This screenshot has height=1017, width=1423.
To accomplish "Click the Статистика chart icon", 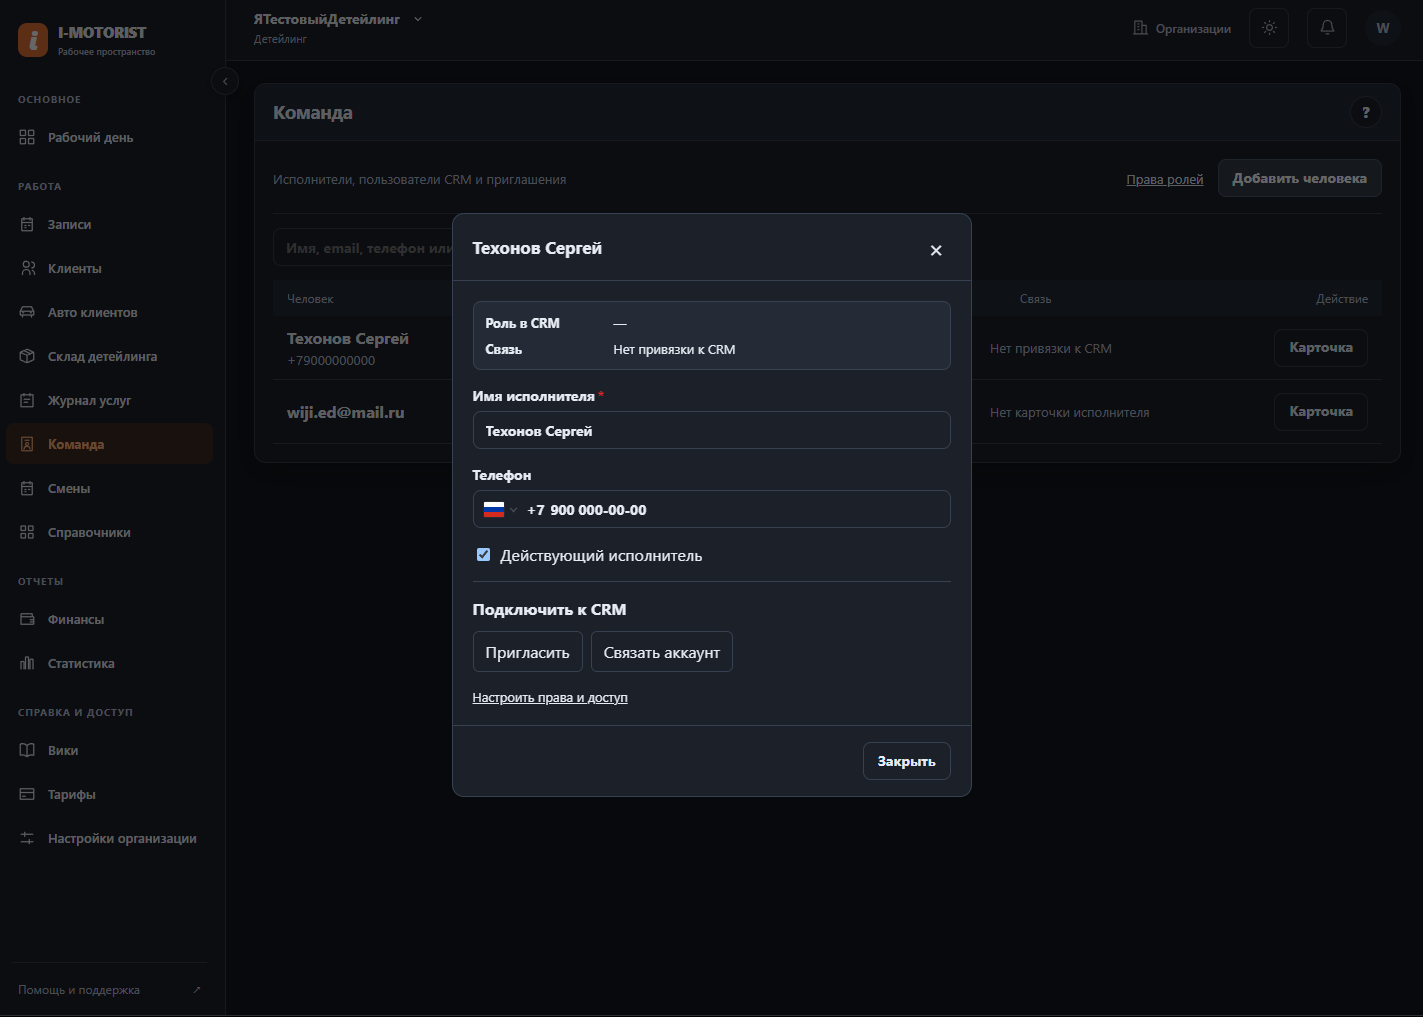I will pyautogui.click(x=27, y=663).
